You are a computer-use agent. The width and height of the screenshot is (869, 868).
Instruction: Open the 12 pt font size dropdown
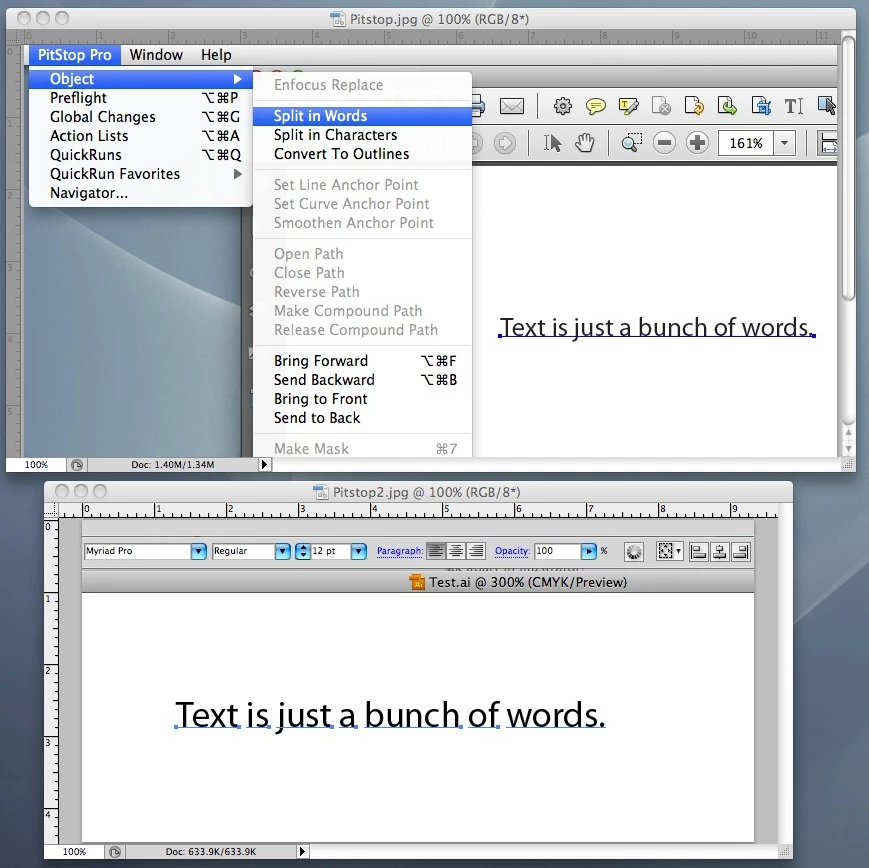click(x=359, y=552)
